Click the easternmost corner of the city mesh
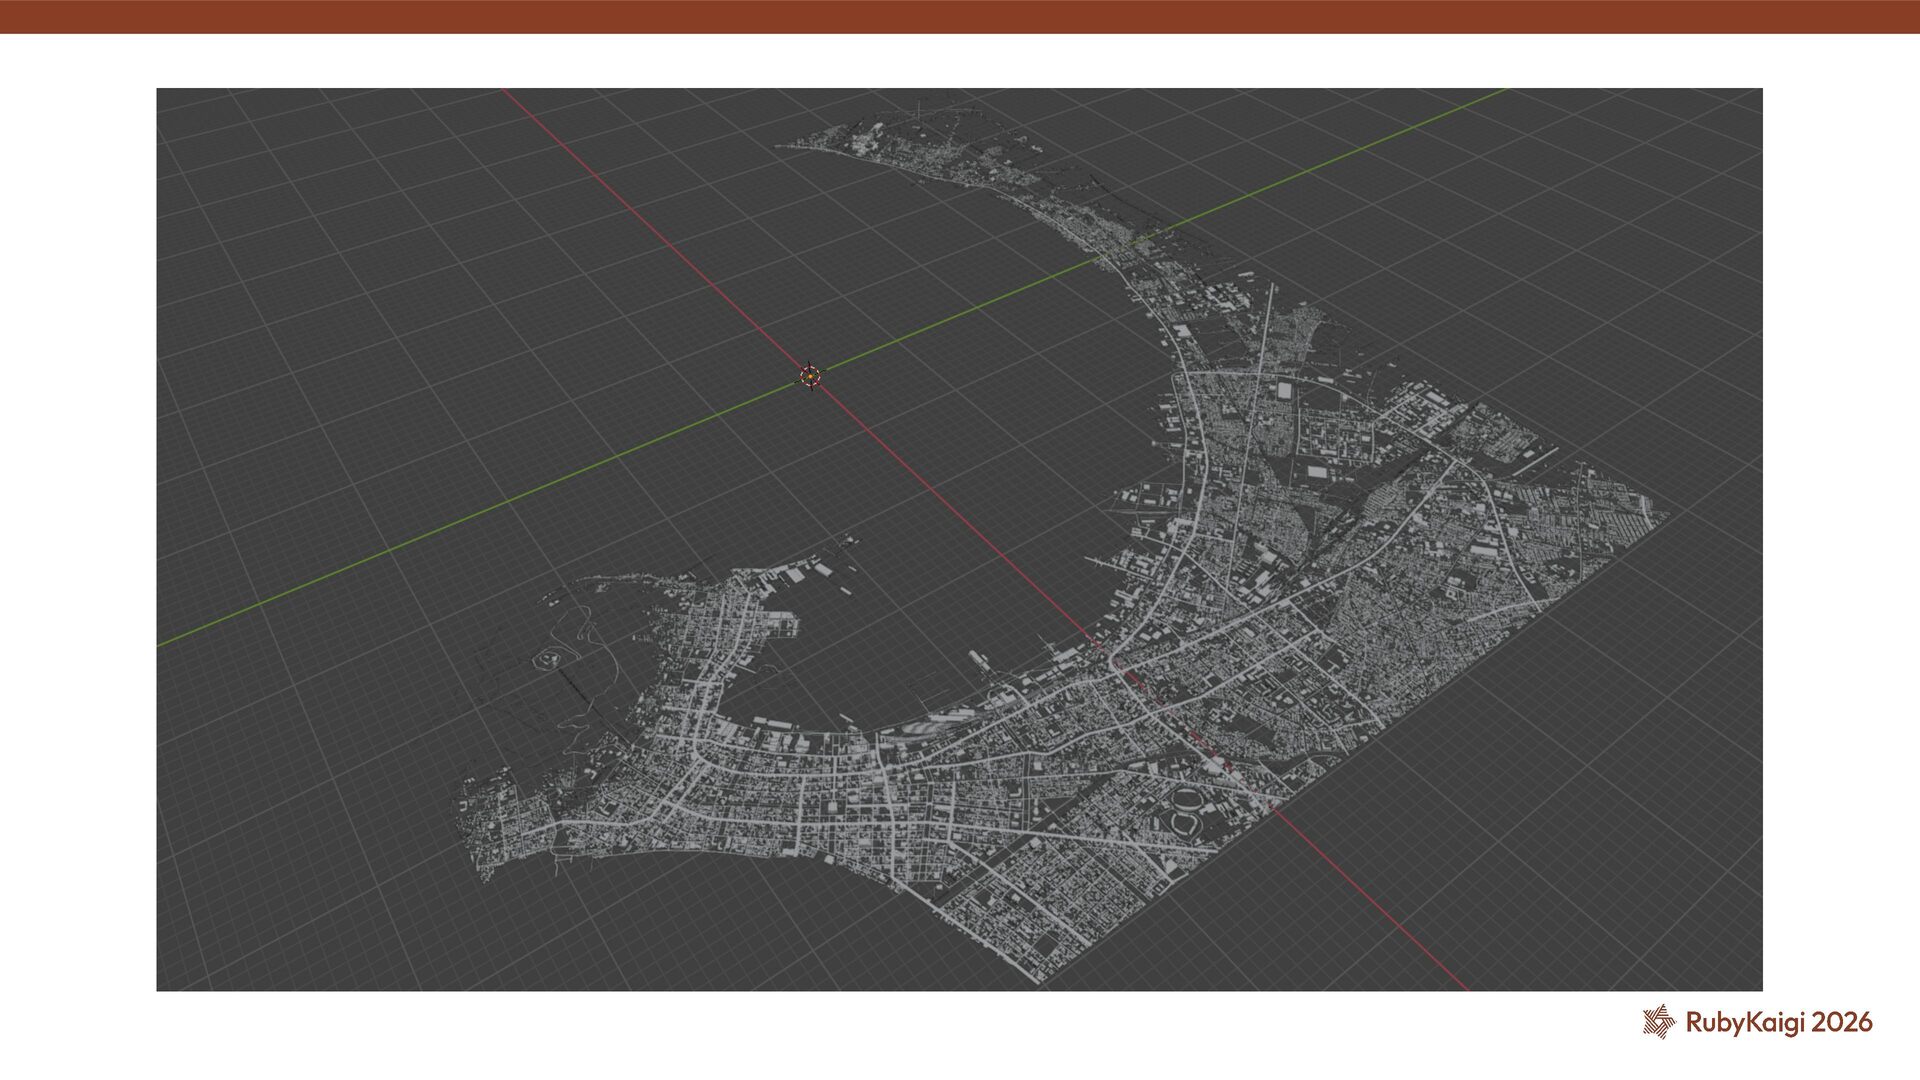 [x=1664, y=515]
